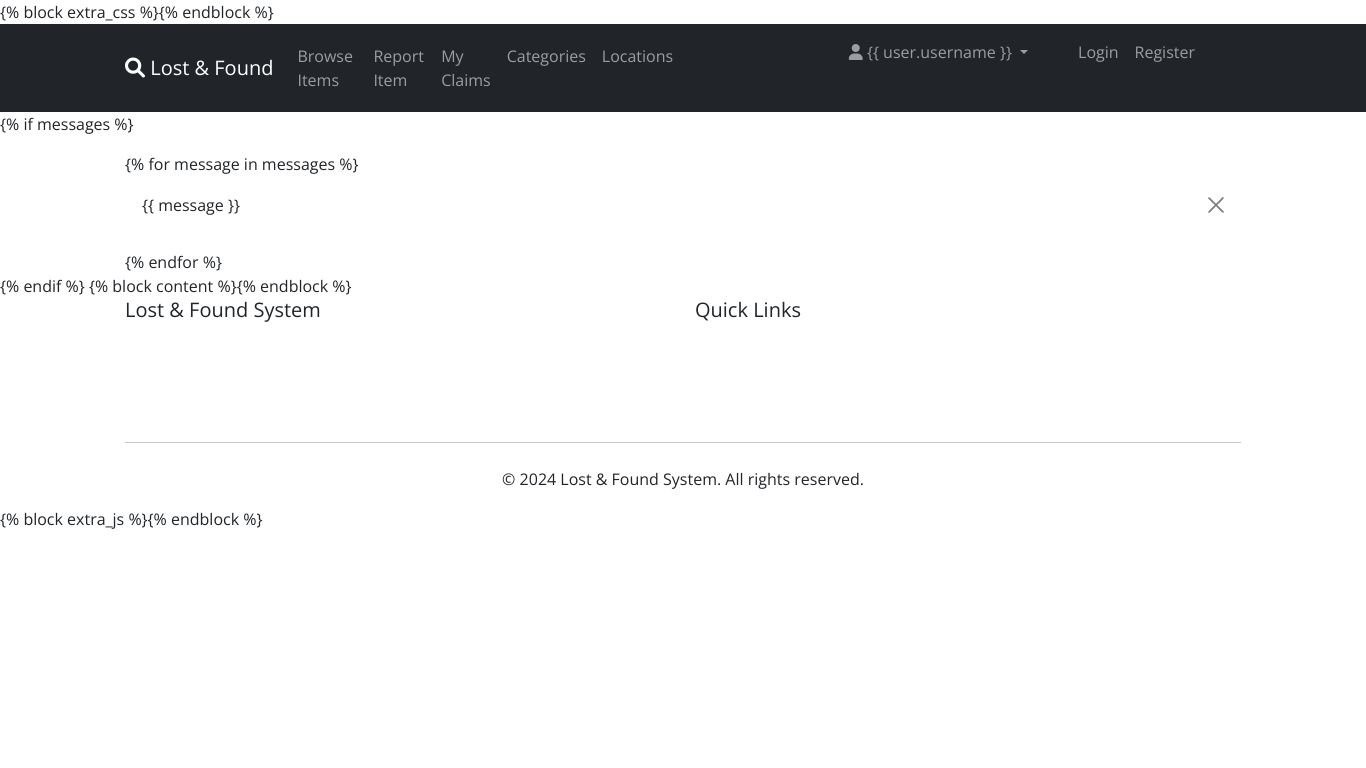Click the Lost & Found brand title

tap(211, 68)
